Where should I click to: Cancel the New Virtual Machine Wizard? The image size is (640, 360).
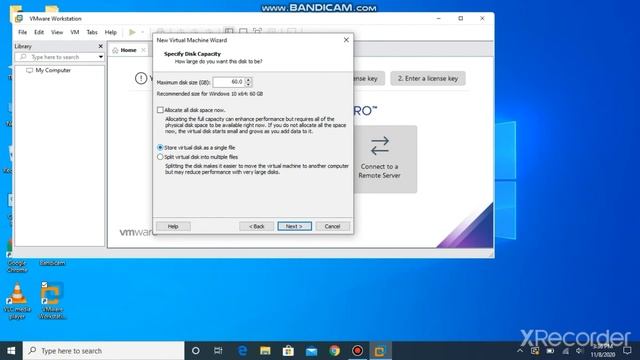point(332,226)
